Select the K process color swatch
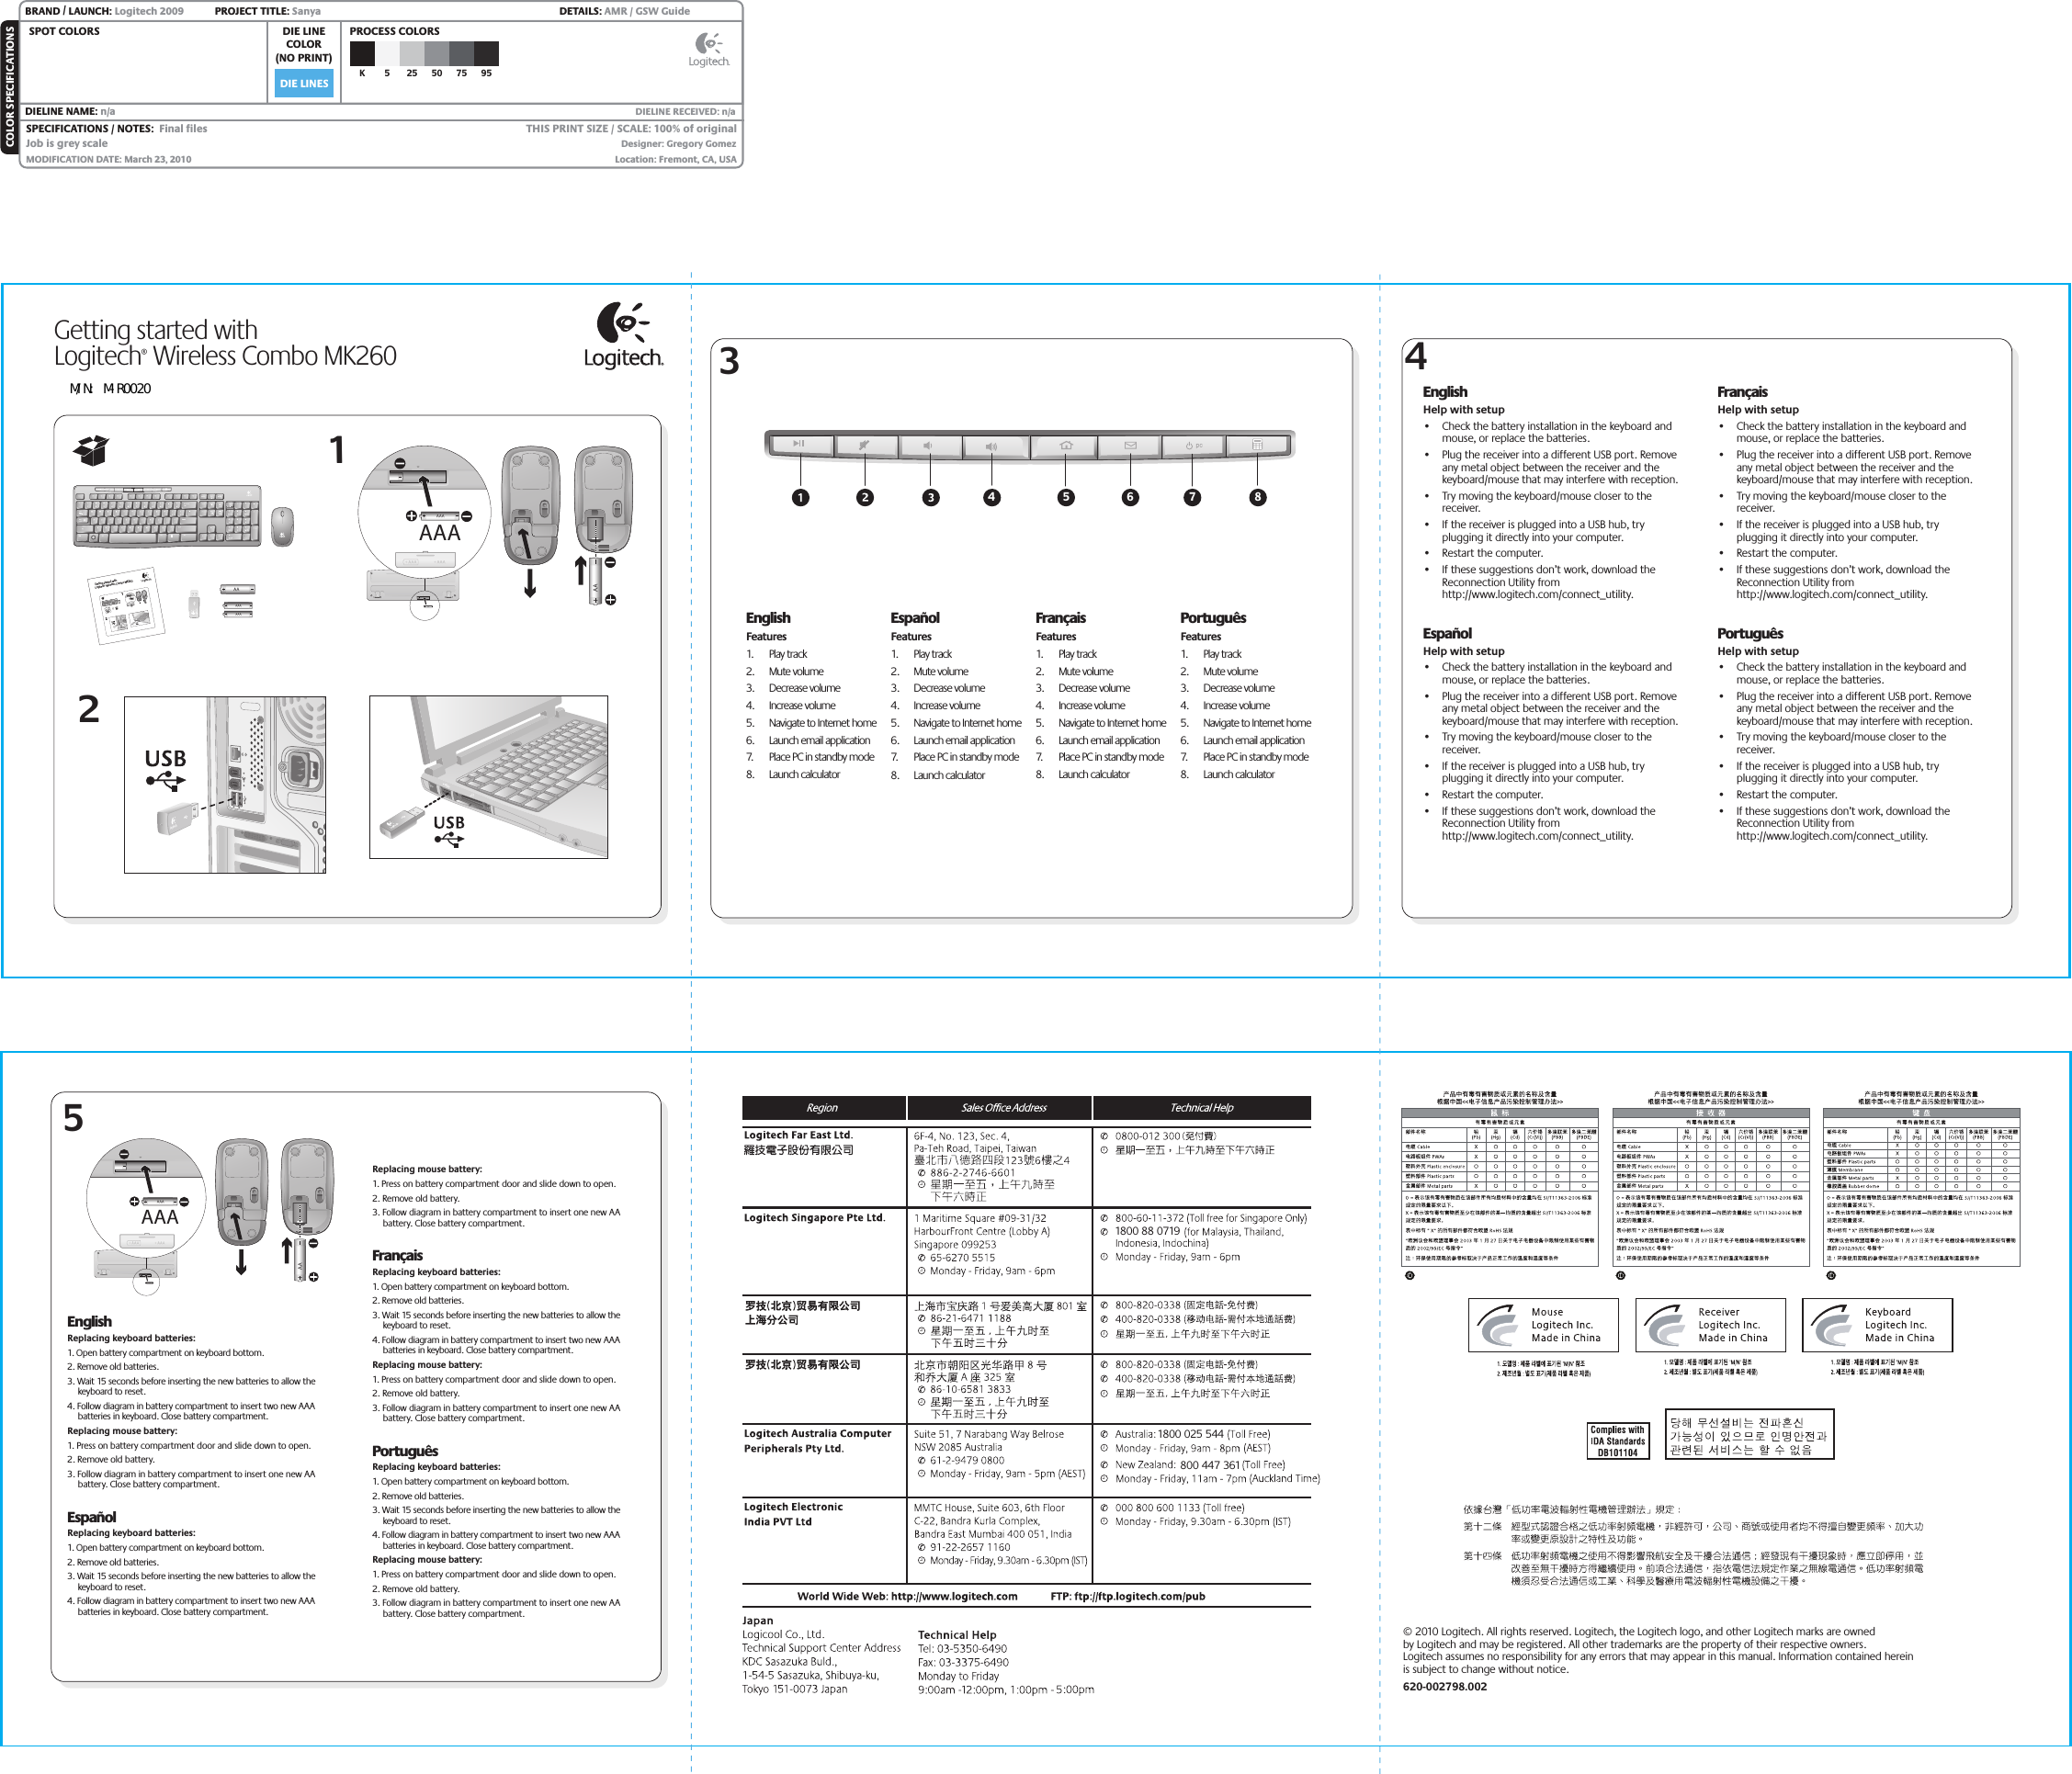Viewport: 2072px width, 1774px height. click(362, 54)
